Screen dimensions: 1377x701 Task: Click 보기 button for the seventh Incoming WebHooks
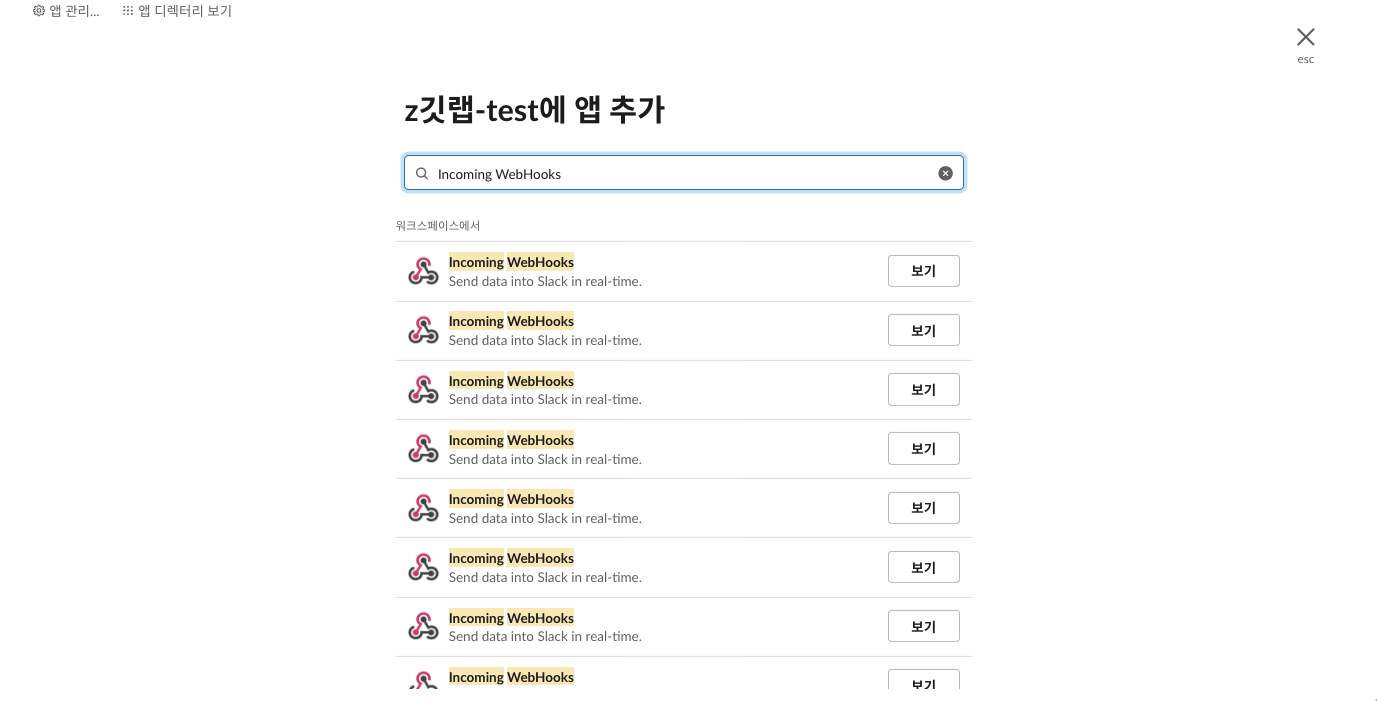pyautogui.click(x=923, y=626)
